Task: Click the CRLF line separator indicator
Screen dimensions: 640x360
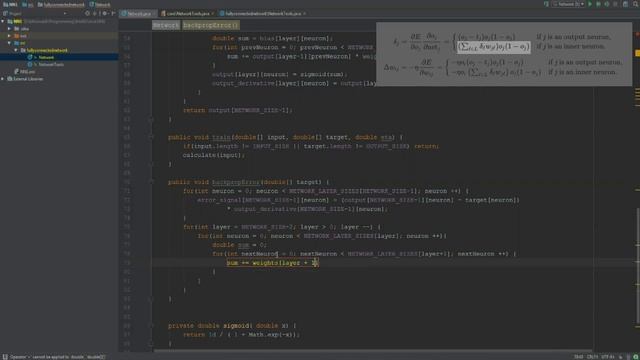Action: [x=593, y=357]
